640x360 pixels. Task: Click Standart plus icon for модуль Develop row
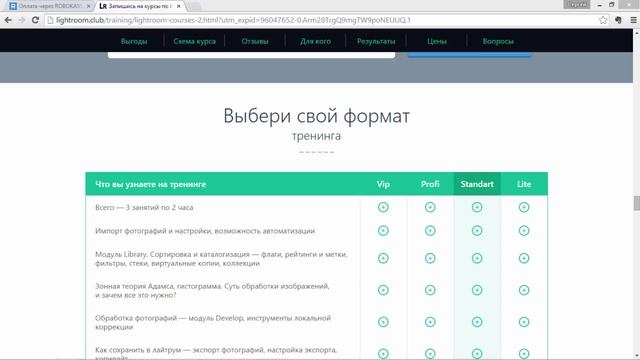(477, 322)
